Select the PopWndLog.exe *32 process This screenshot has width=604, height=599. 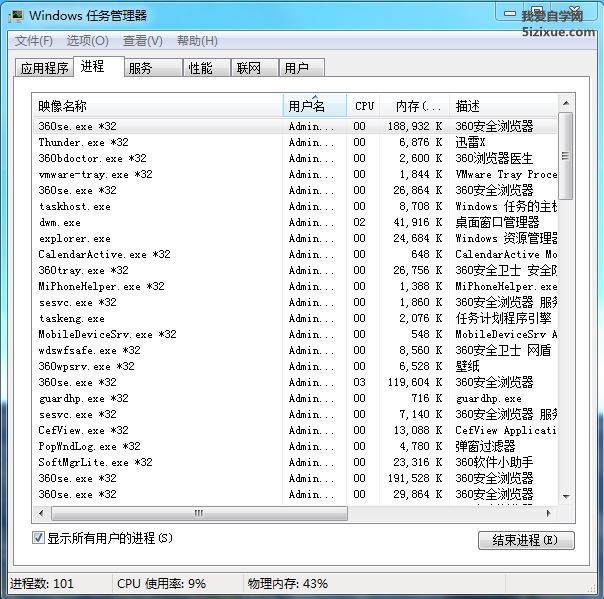(x=295, y=446)
